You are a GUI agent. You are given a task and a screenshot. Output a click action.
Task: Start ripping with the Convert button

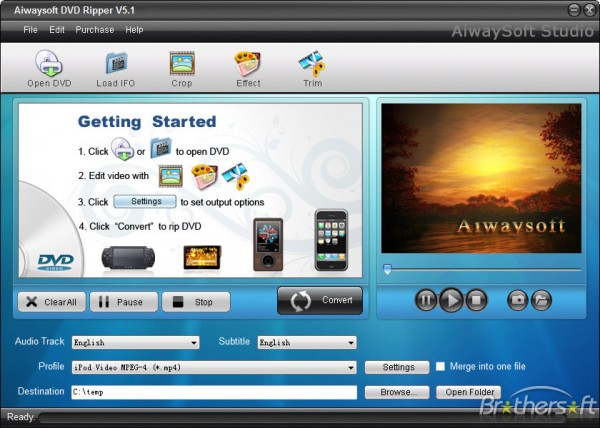[320, 301]
